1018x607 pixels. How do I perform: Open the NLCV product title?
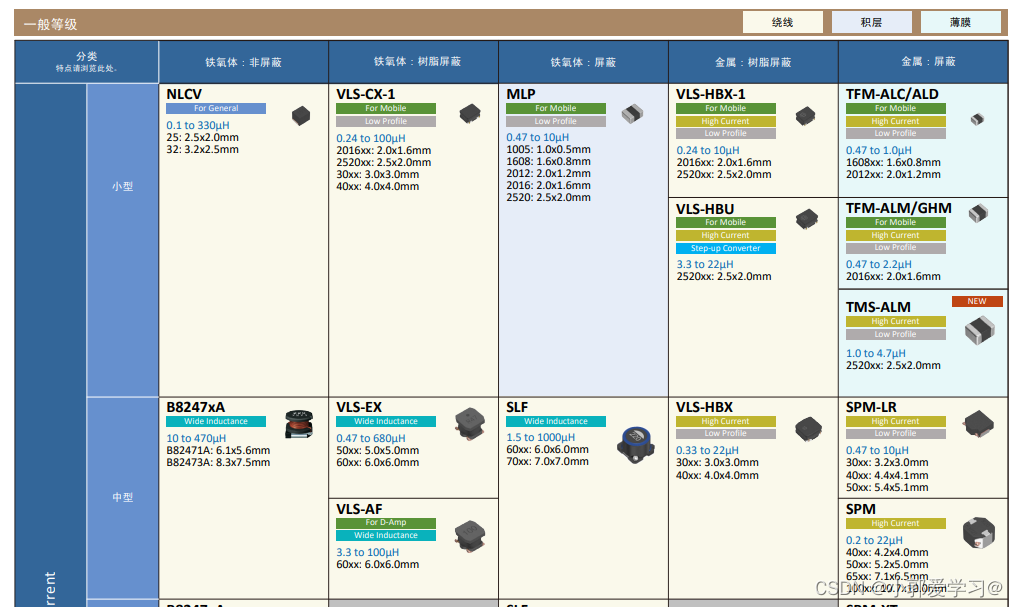pyautogui.click(x=184, y=94)
